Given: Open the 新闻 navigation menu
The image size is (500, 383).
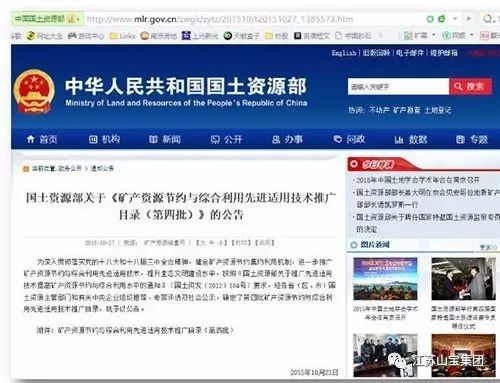Looking at the screenshot, I should pos(165,139).
